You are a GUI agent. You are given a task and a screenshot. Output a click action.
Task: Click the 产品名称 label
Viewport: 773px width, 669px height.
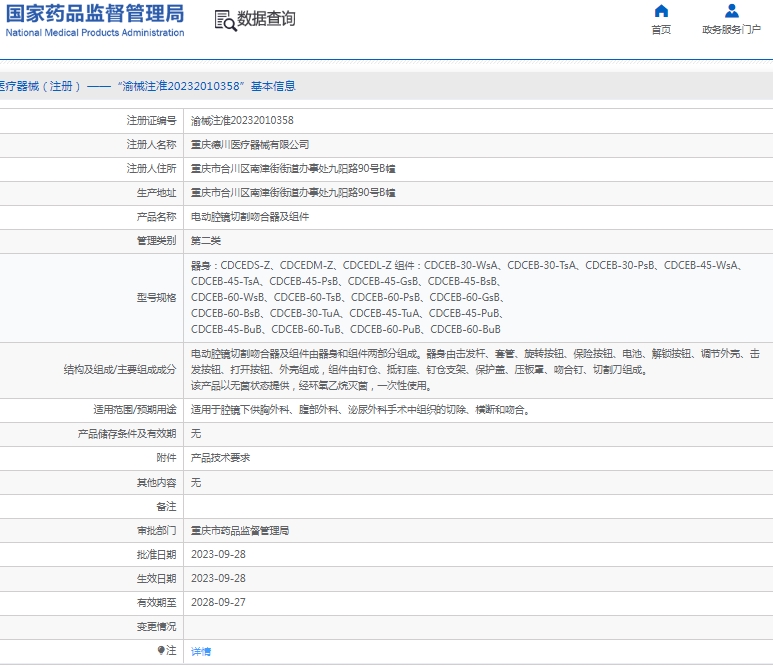156,217
